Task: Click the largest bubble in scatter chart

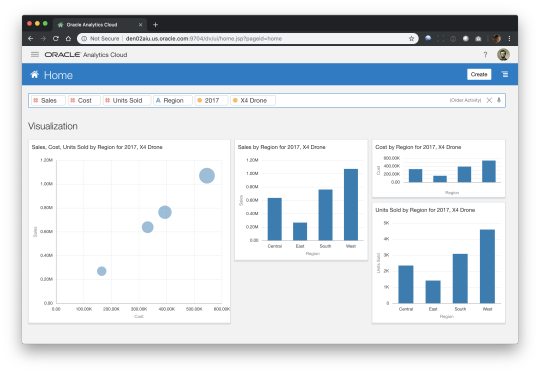Action: tap(207, 176)
